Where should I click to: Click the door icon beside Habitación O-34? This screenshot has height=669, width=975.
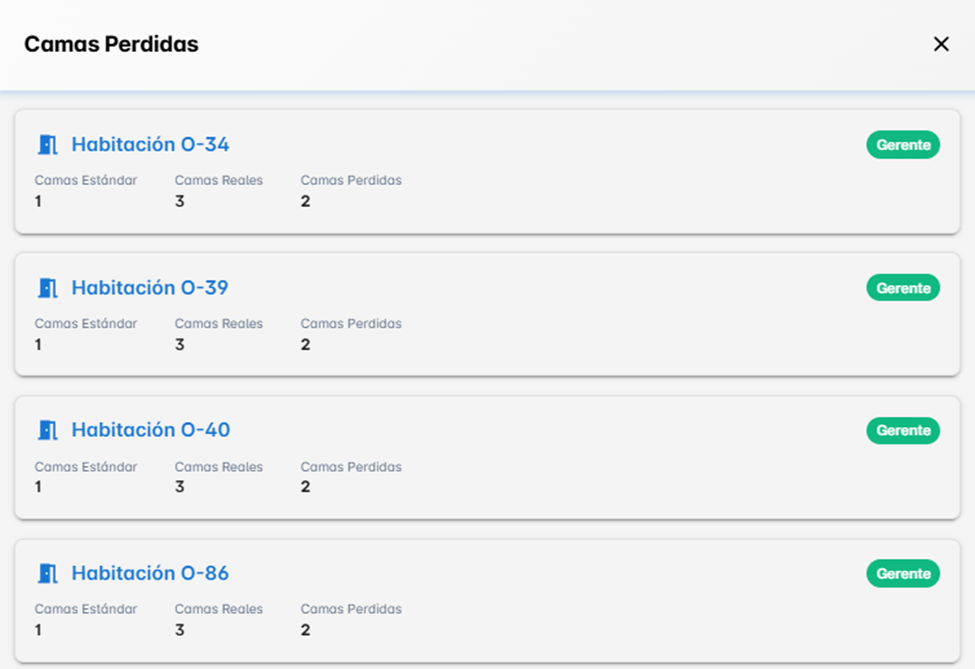[x=47, y=145]
